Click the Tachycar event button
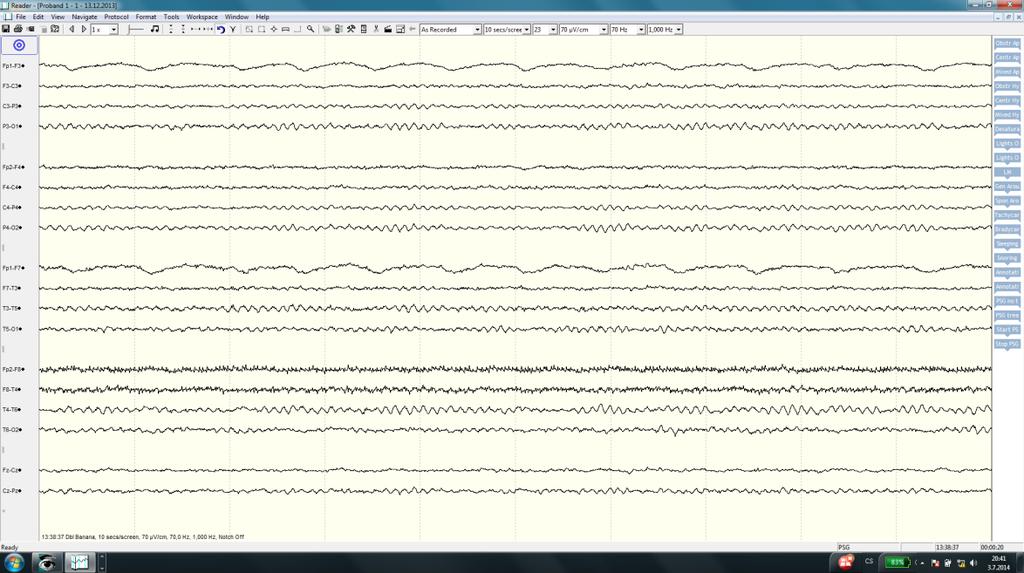The height and width of the screenshot is (573, 1024). [1006, 215]
